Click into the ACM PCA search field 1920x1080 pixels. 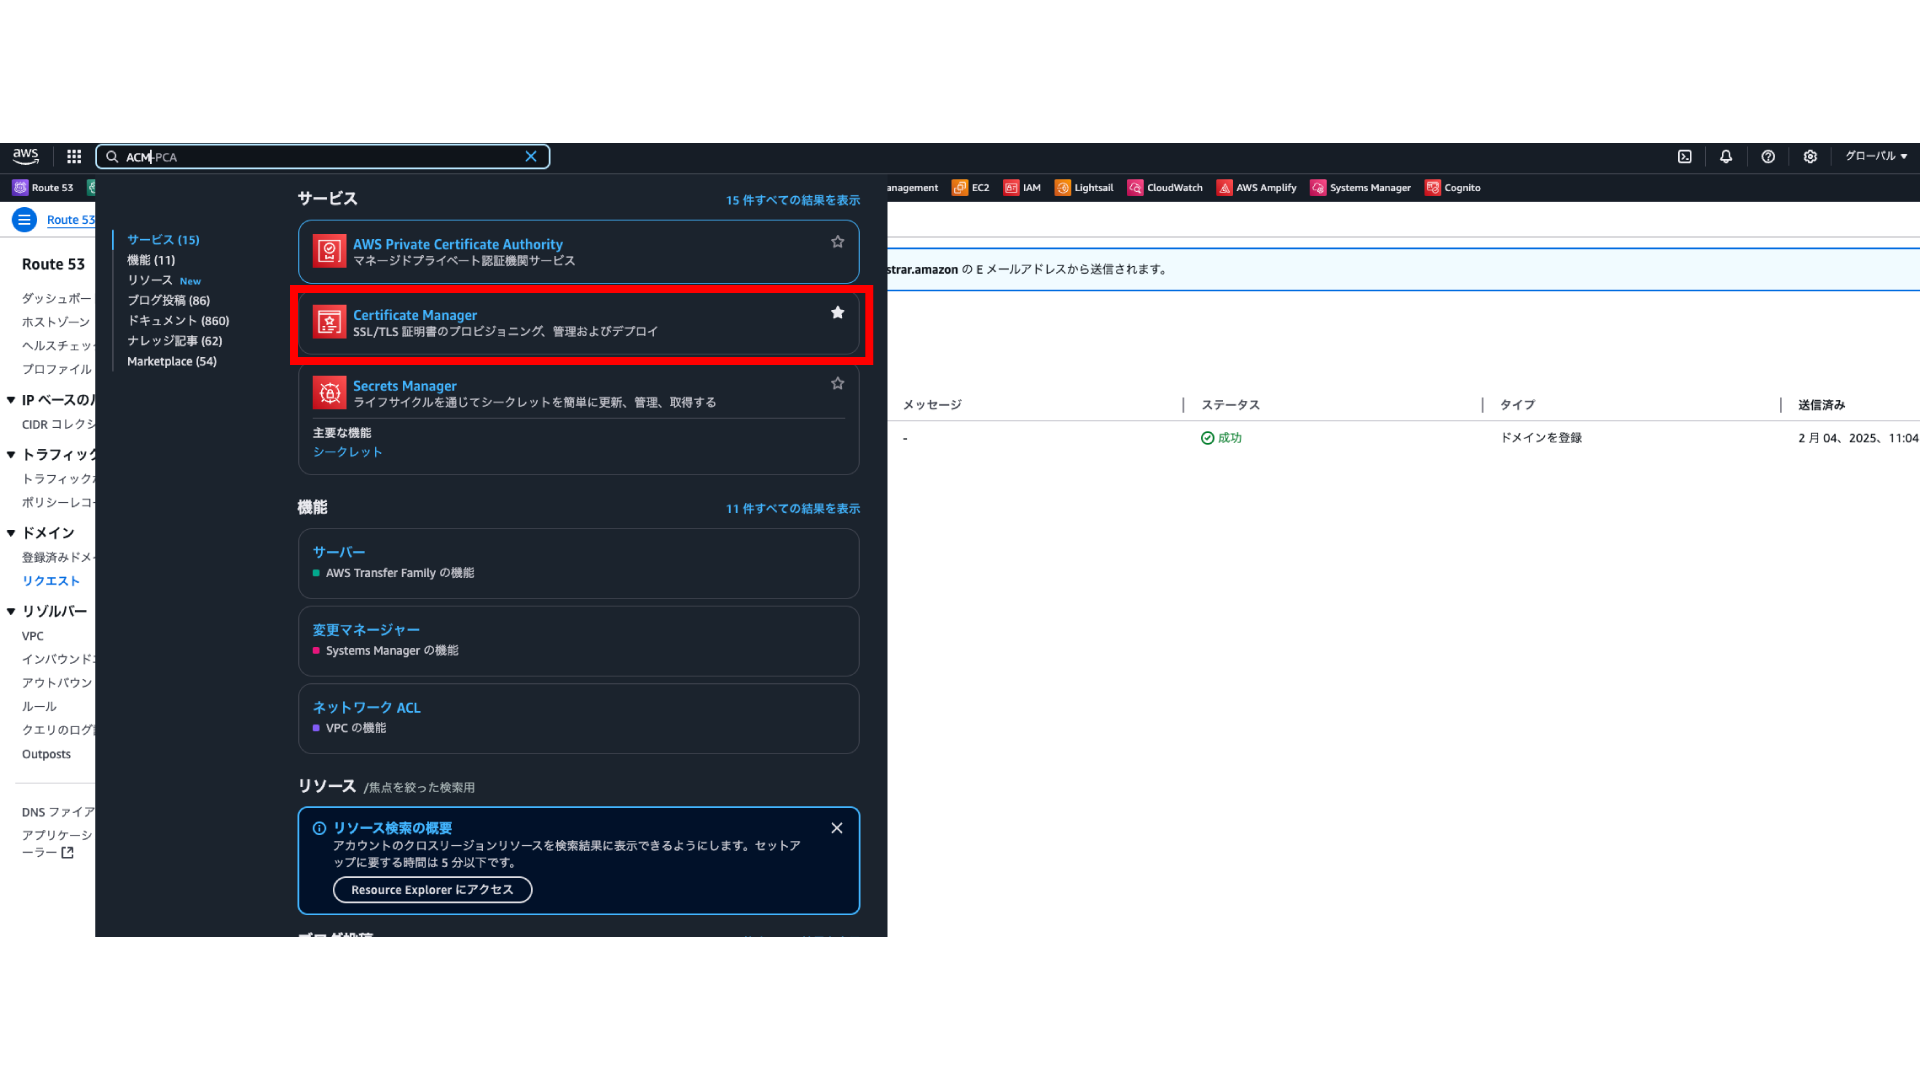(x=320, y=157)
